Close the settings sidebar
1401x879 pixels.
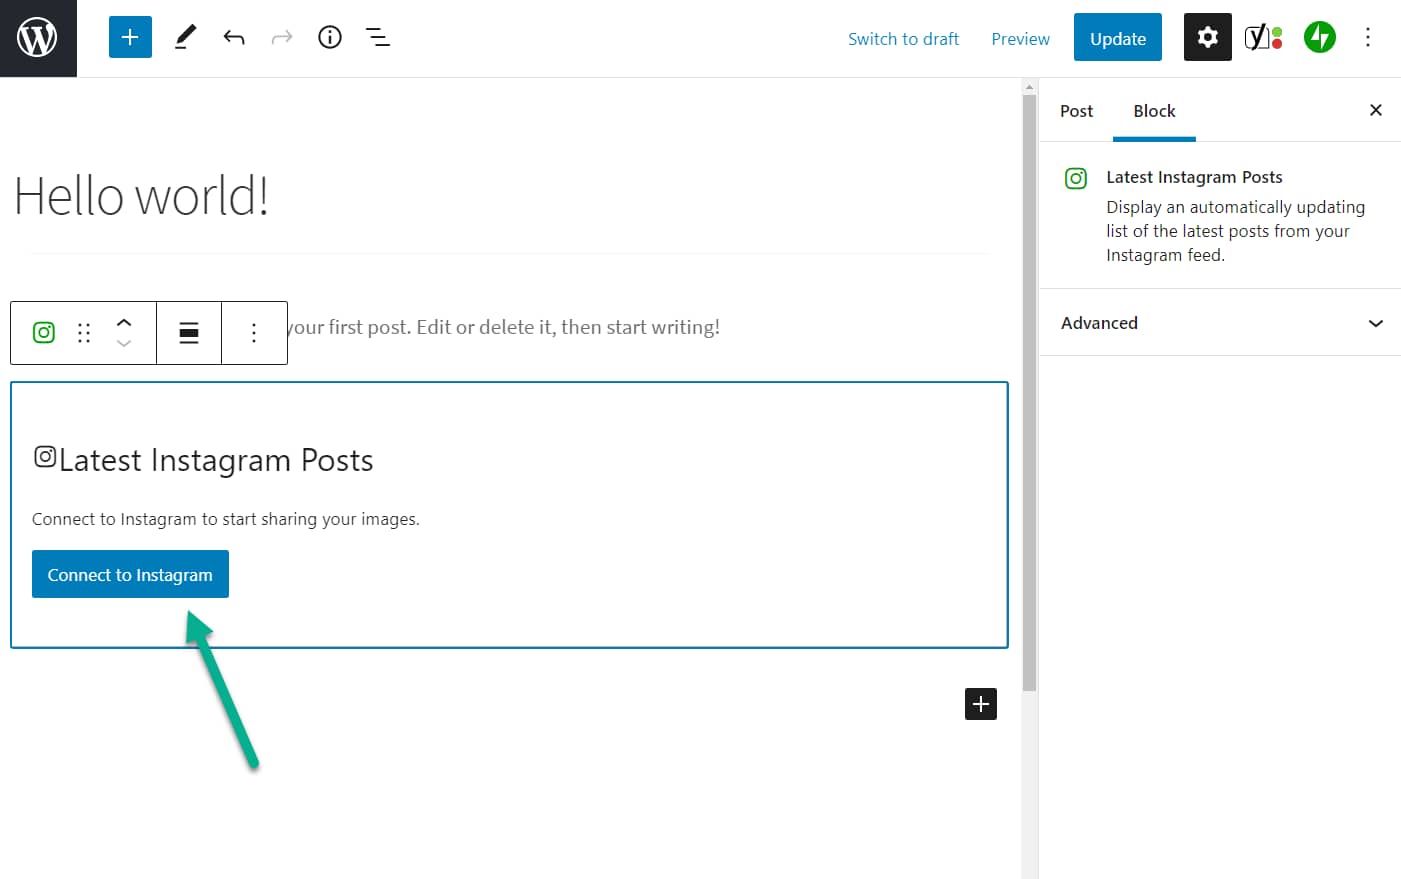[1376, 110]
